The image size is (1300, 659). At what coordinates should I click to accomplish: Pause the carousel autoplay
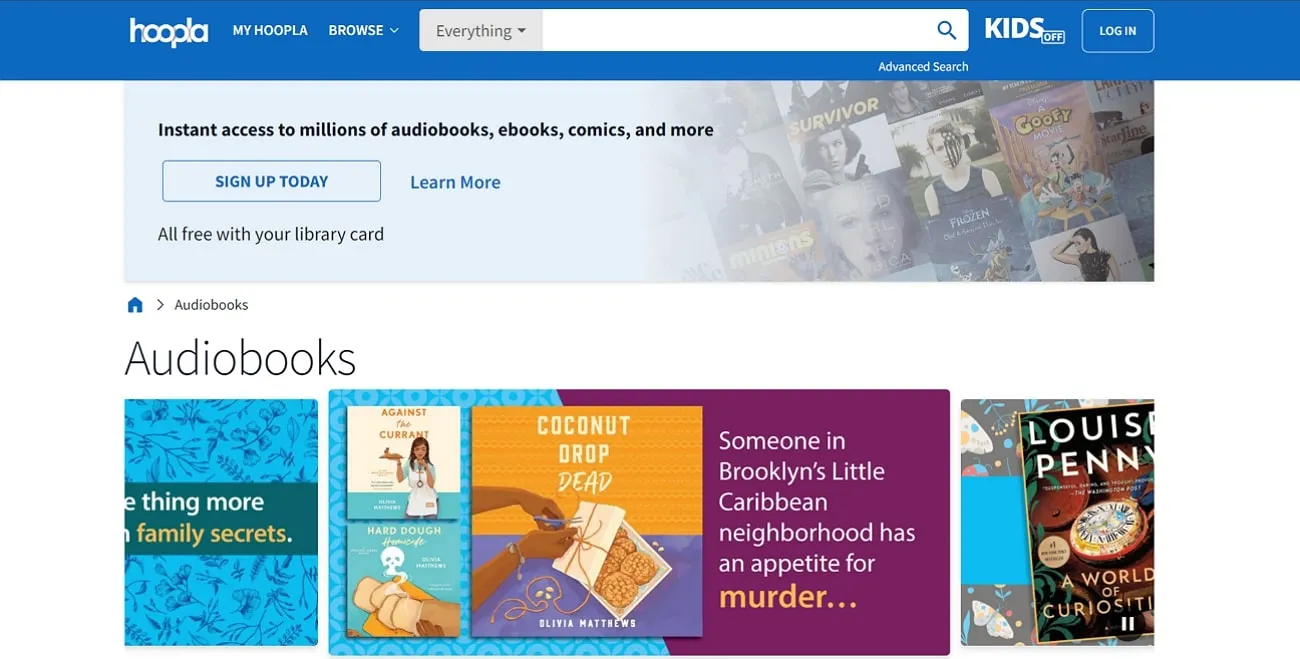[1127, 623]
